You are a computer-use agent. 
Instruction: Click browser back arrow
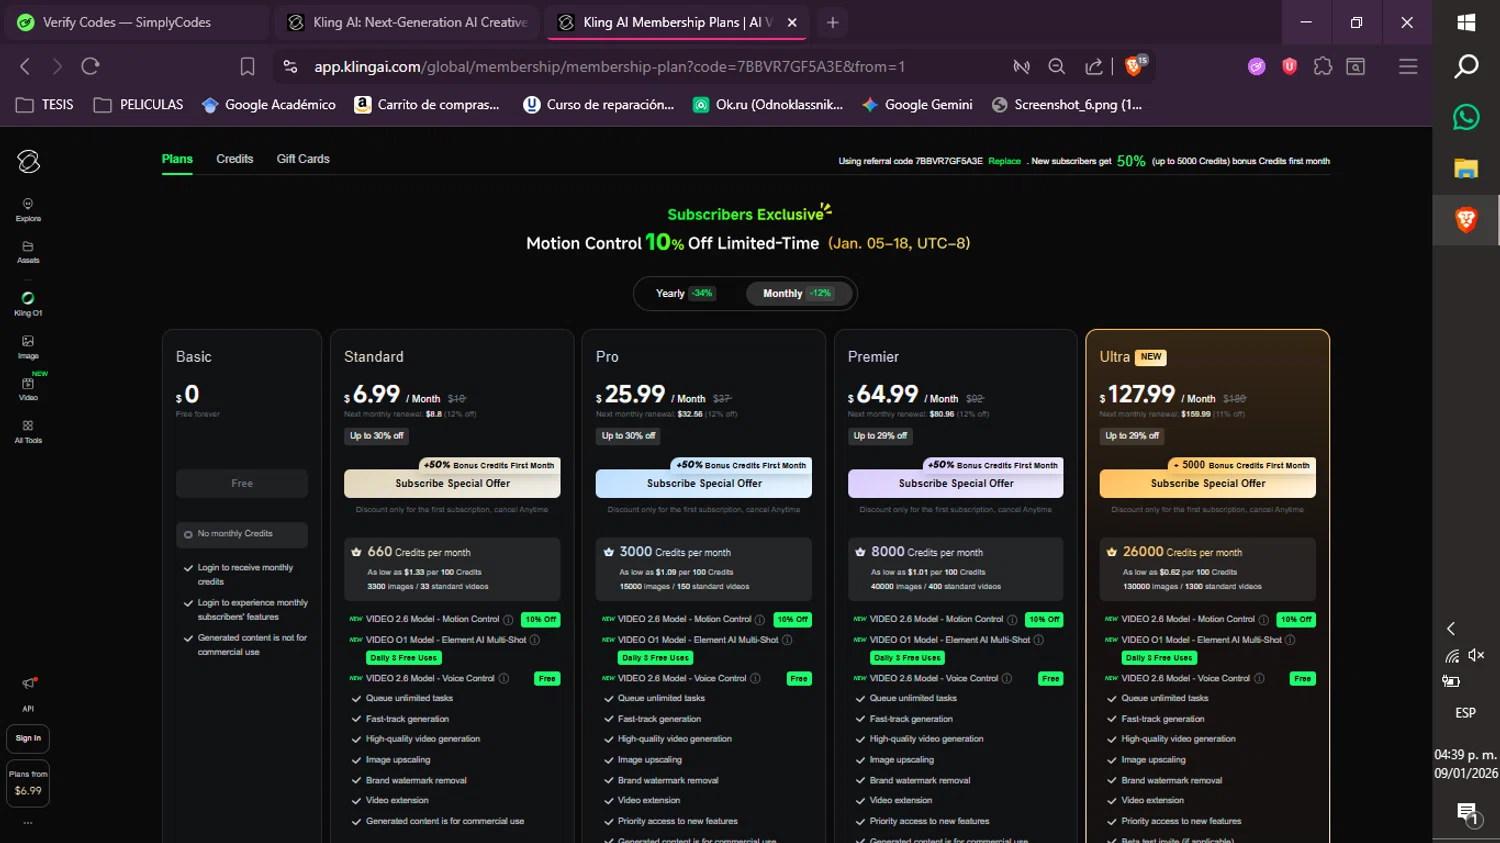pyautogui.click(x=25, y=66)
